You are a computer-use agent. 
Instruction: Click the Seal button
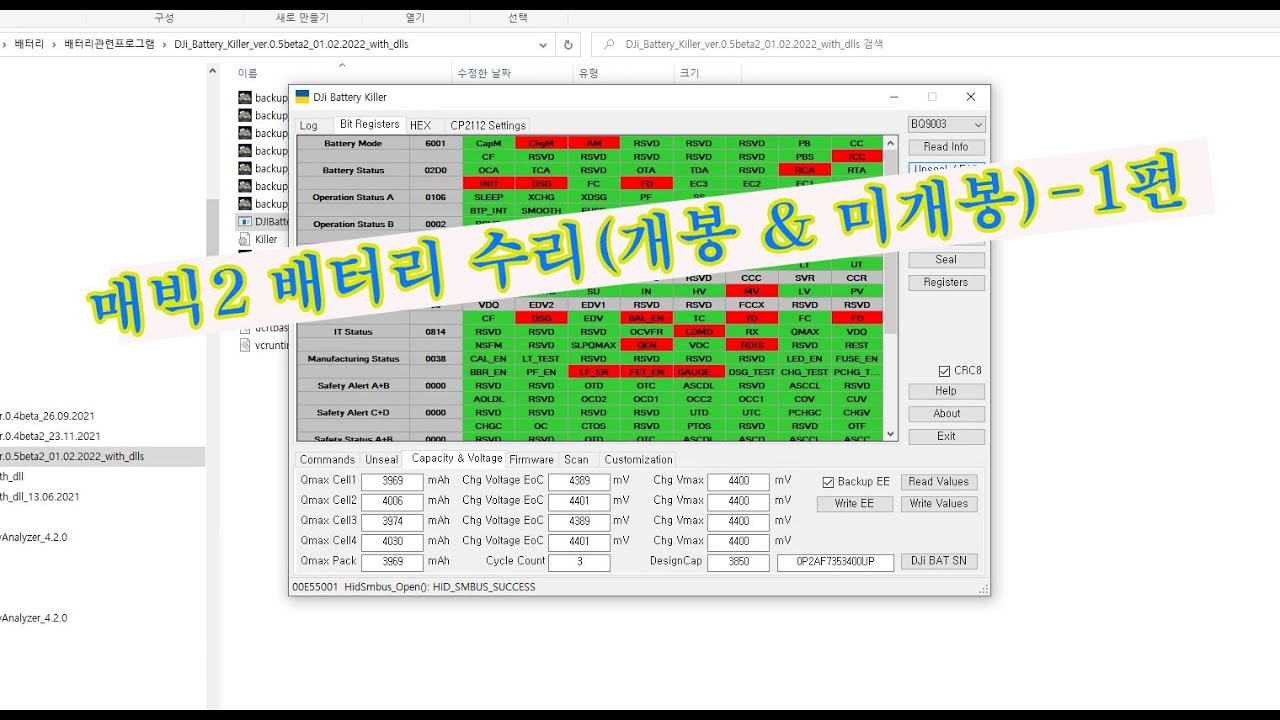[946, 260]
